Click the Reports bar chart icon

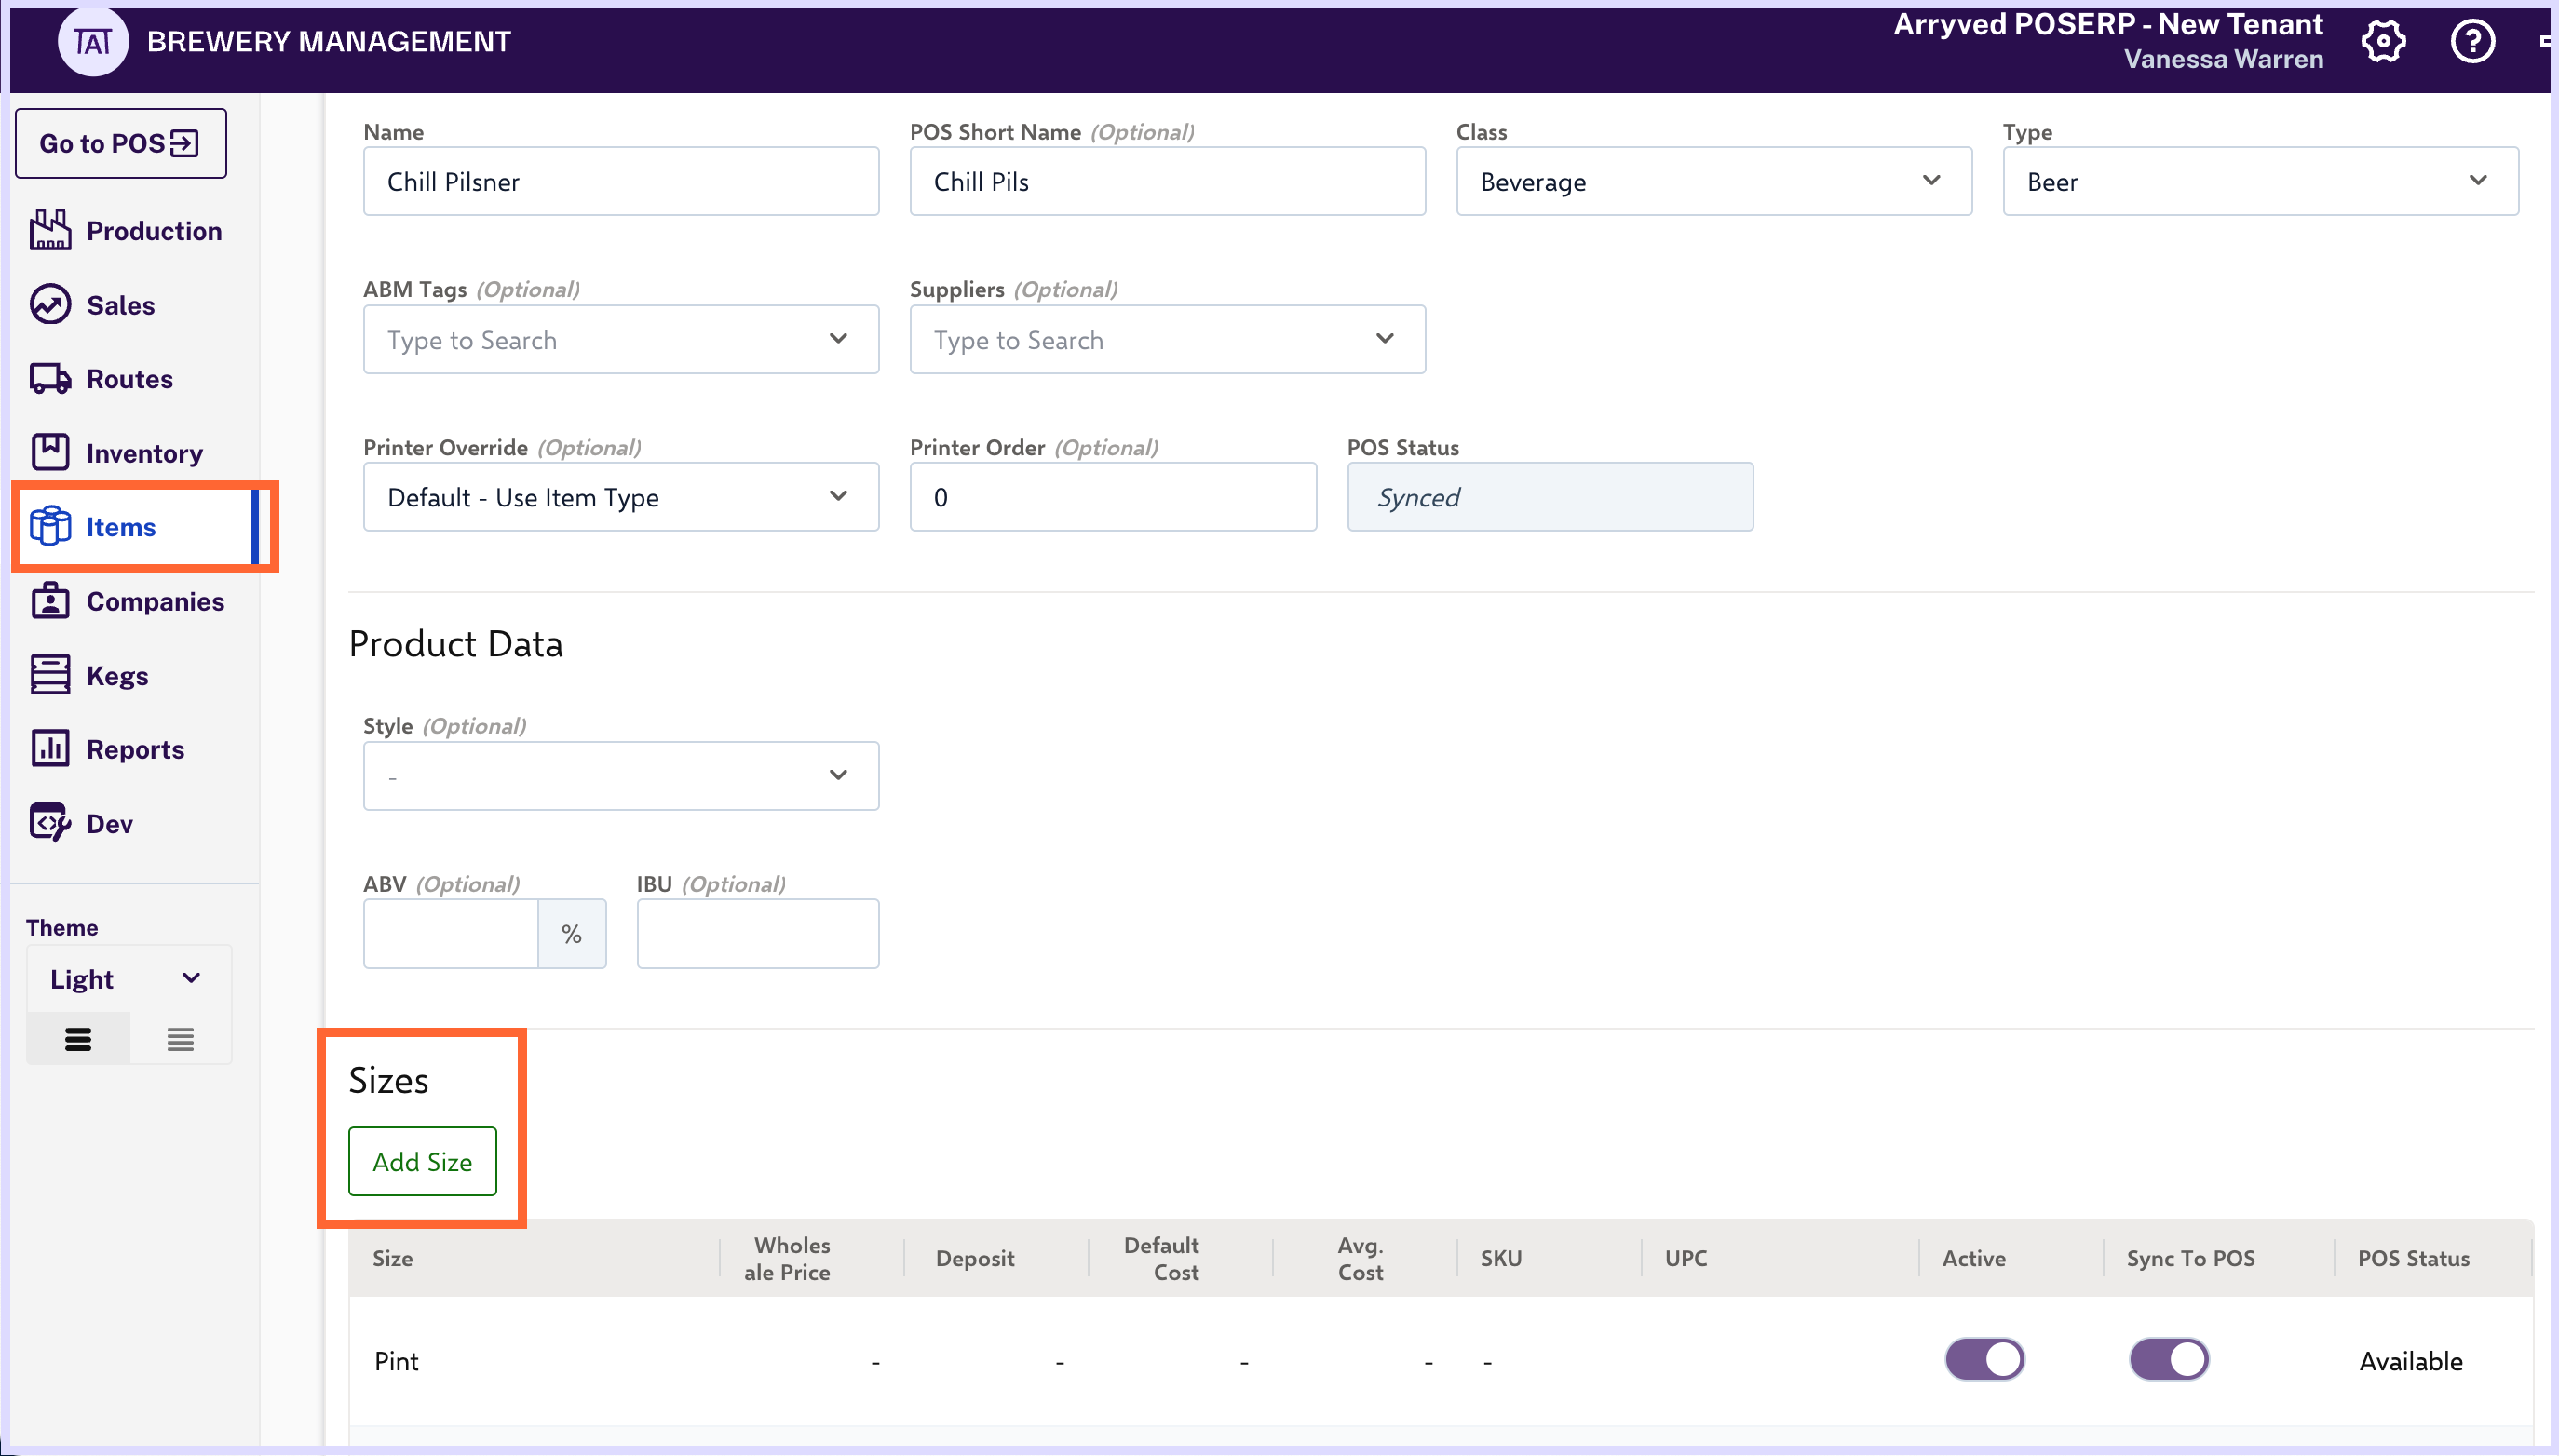(50, 749)
